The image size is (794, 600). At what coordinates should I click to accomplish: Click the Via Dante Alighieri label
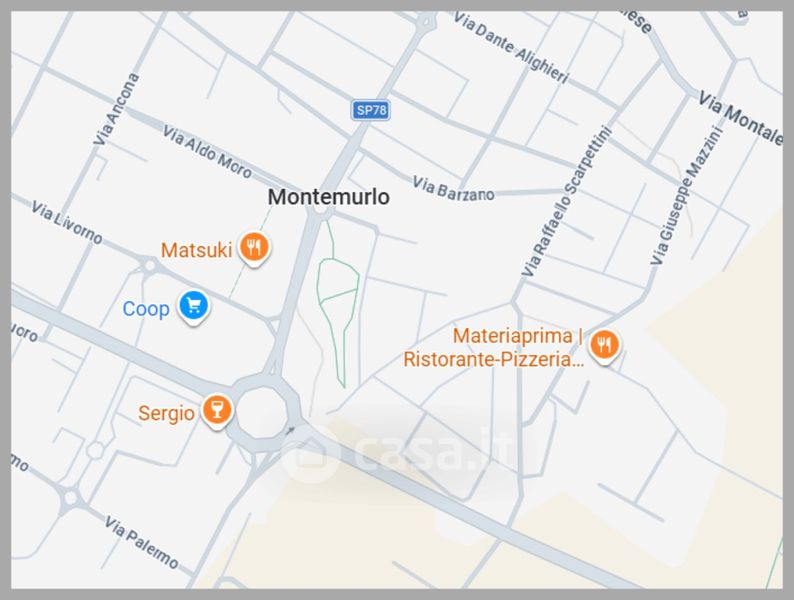[x=512, y=48]
